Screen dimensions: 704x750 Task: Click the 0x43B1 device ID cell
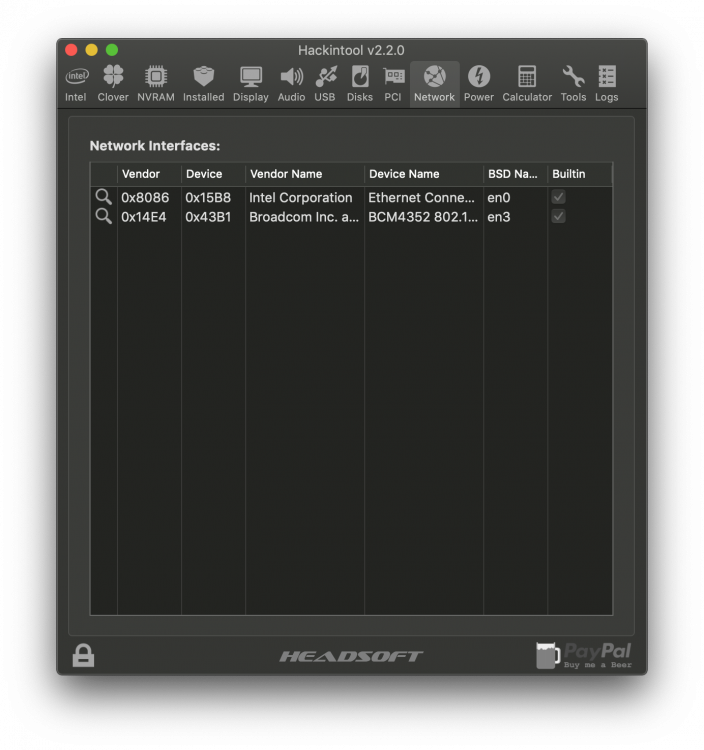coord(208,217)
